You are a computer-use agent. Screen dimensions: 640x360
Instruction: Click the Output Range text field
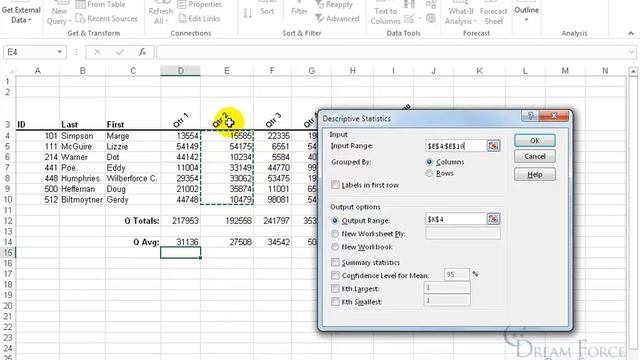[456, 219]
